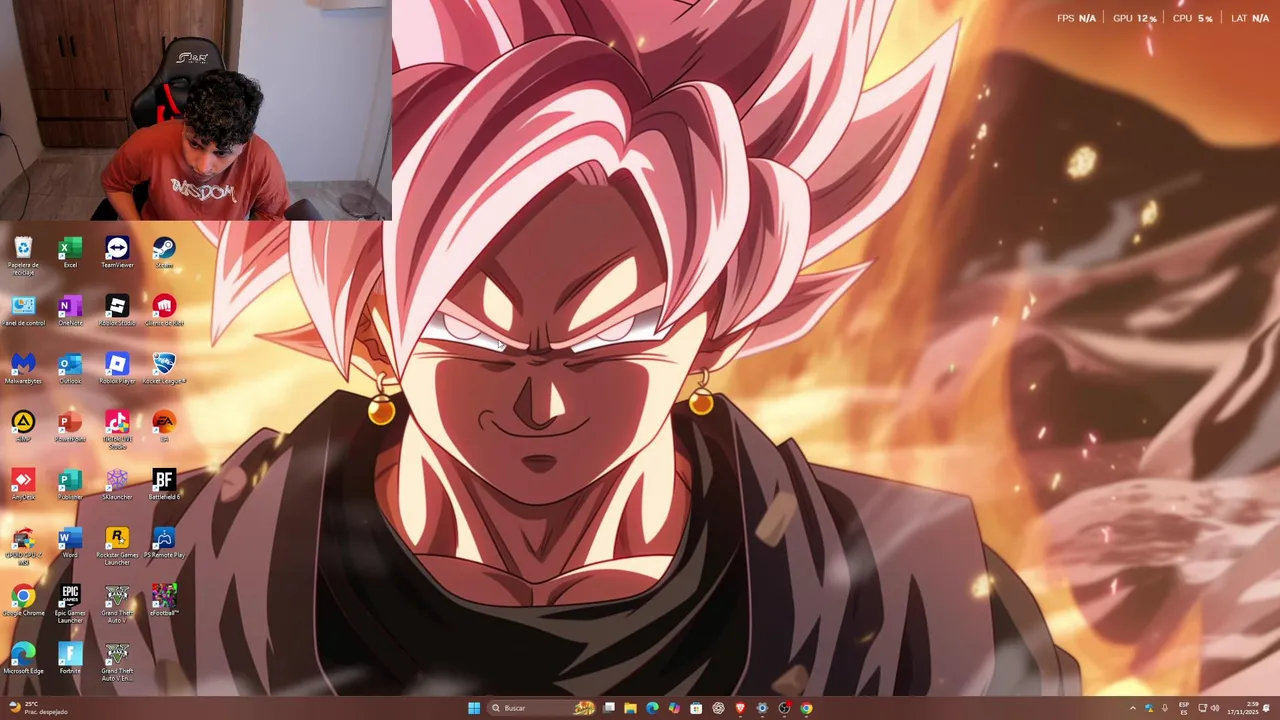
Task: Open the Windows Start menu
Action: coord(474,708)
